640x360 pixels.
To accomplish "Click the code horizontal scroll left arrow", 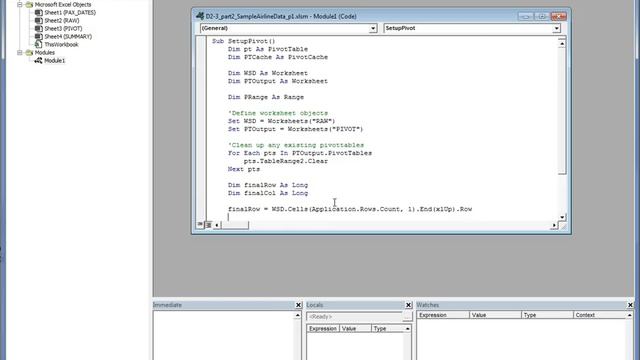I will tap(217, 225).
